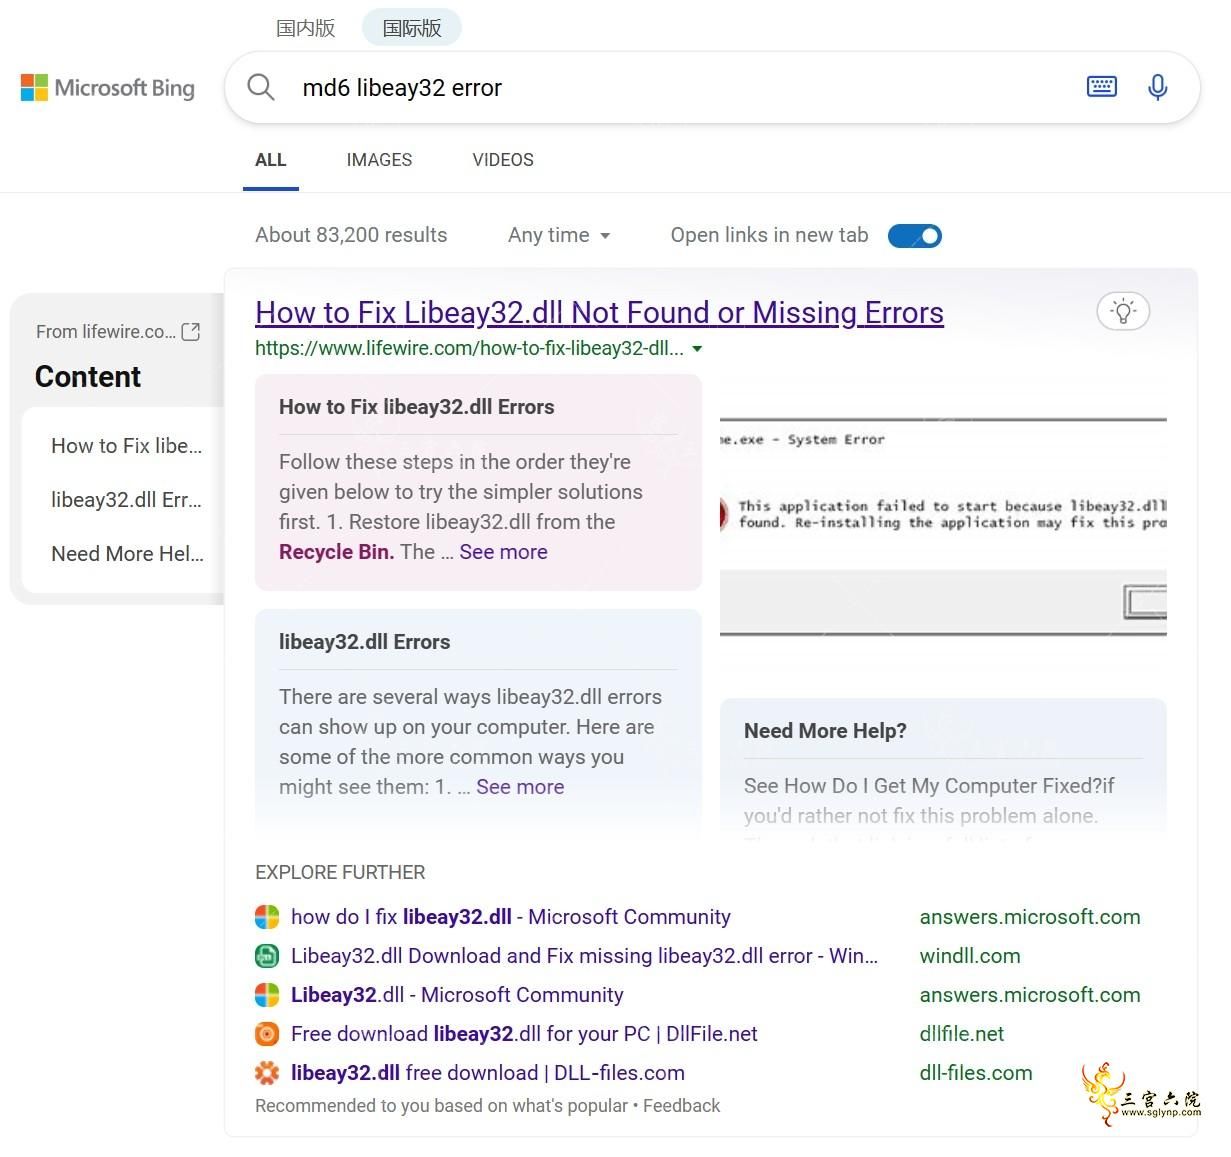The width and height of the screenshot is (1231, 1157).
Task: Open 'how do I fix libeay32.dll' link
Action: click(511, 917)
